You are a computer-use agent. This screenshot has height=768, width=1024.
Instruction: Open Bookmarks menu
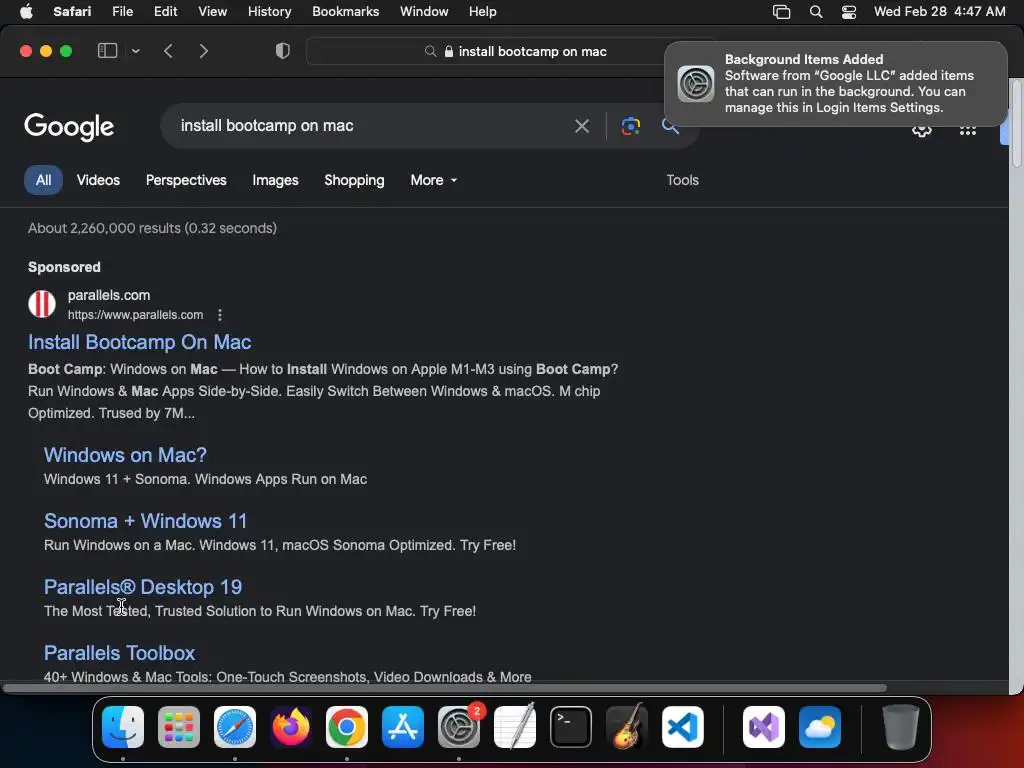click(x=345, y=12)
